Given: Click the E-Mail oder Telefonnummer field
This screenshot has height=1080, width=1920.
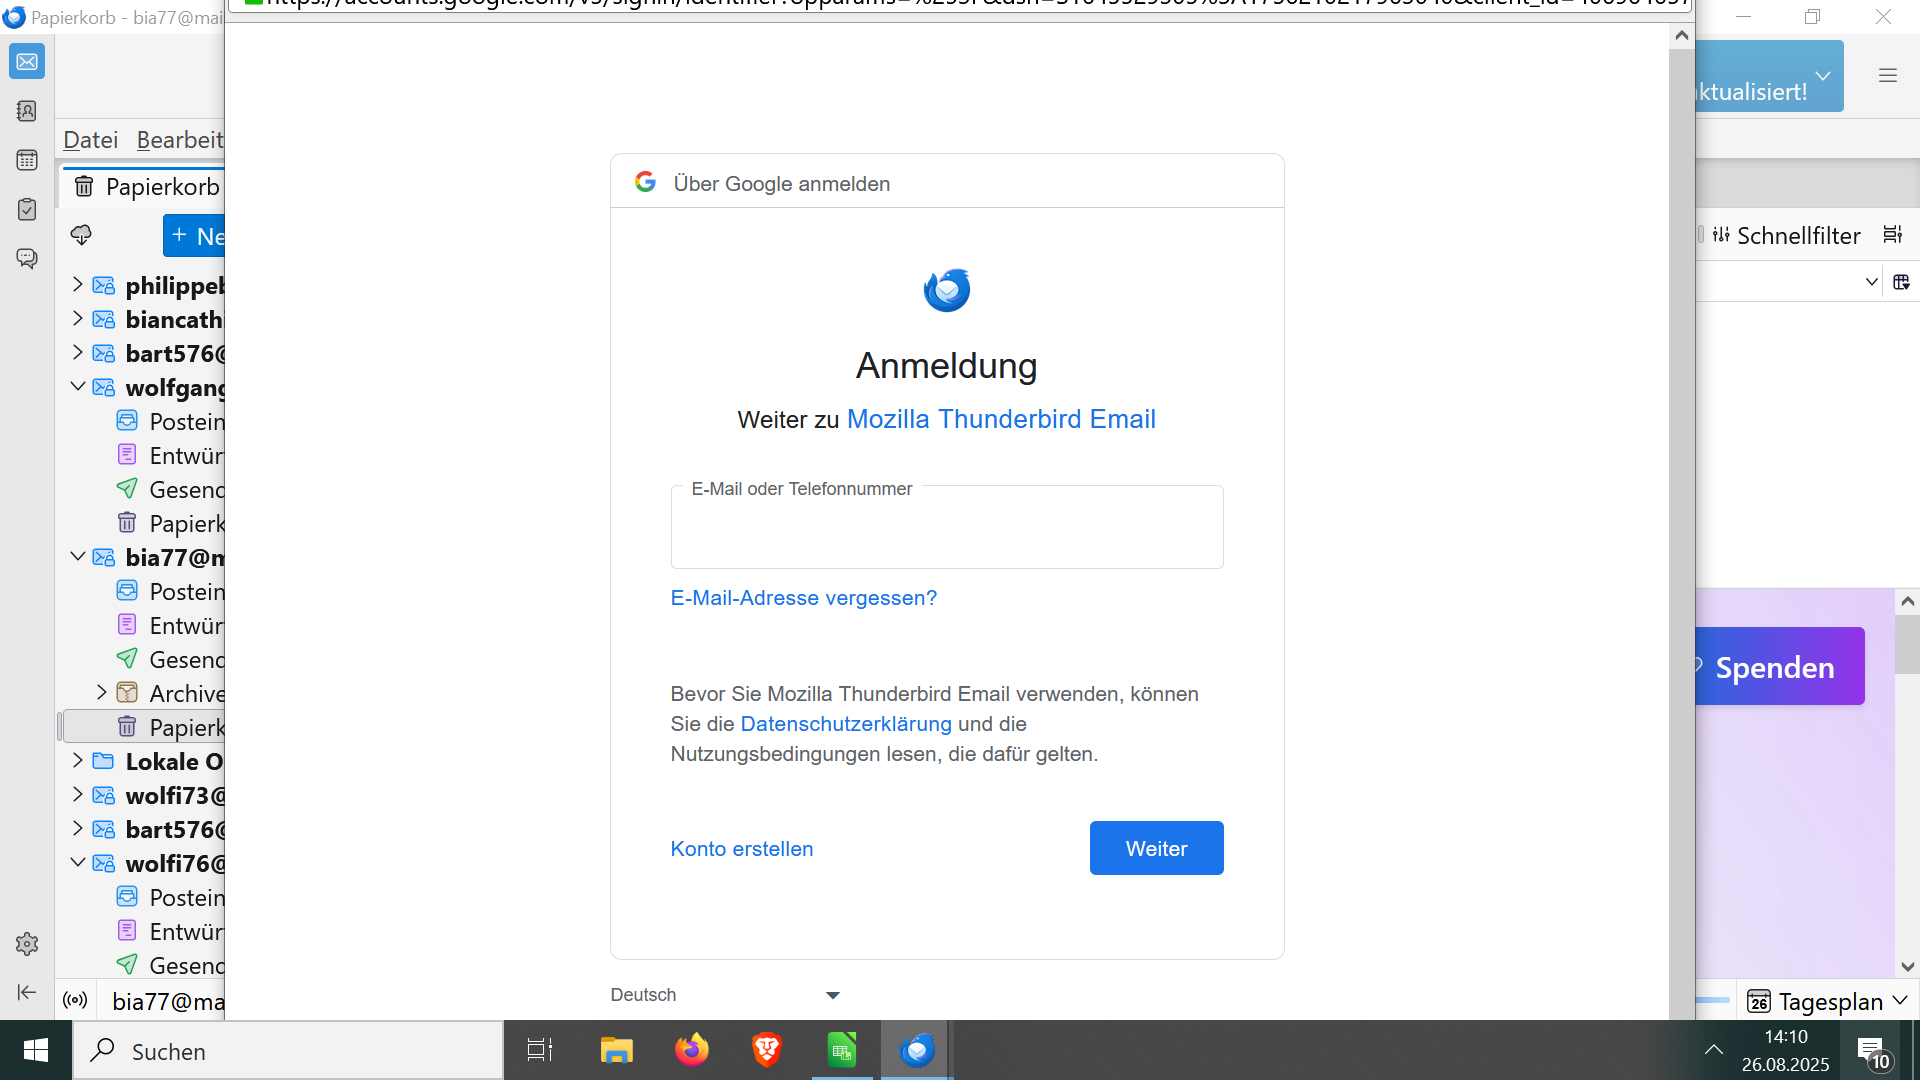Looking at the screenshot, I should click(947, 528).
